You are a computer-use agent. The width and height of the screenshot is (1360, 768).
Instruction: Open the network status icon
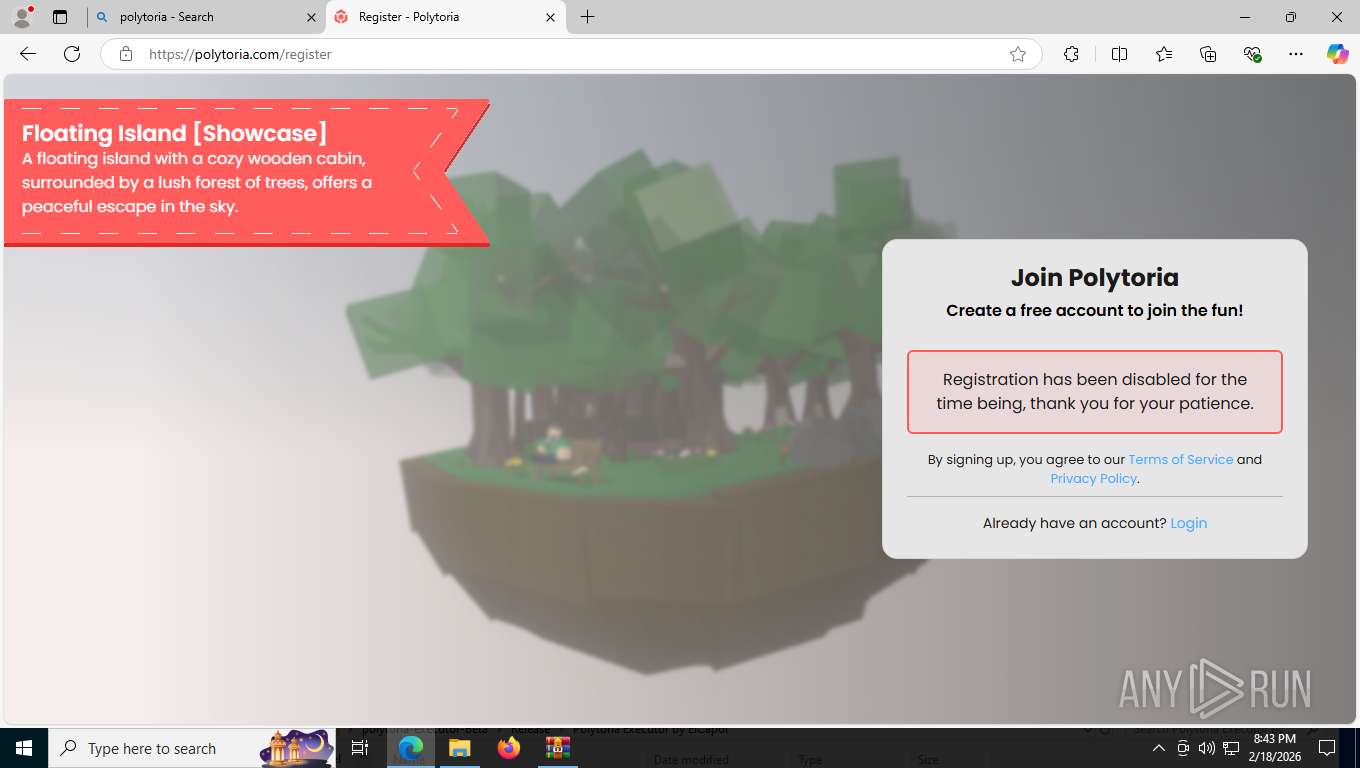click(1231, 748)
